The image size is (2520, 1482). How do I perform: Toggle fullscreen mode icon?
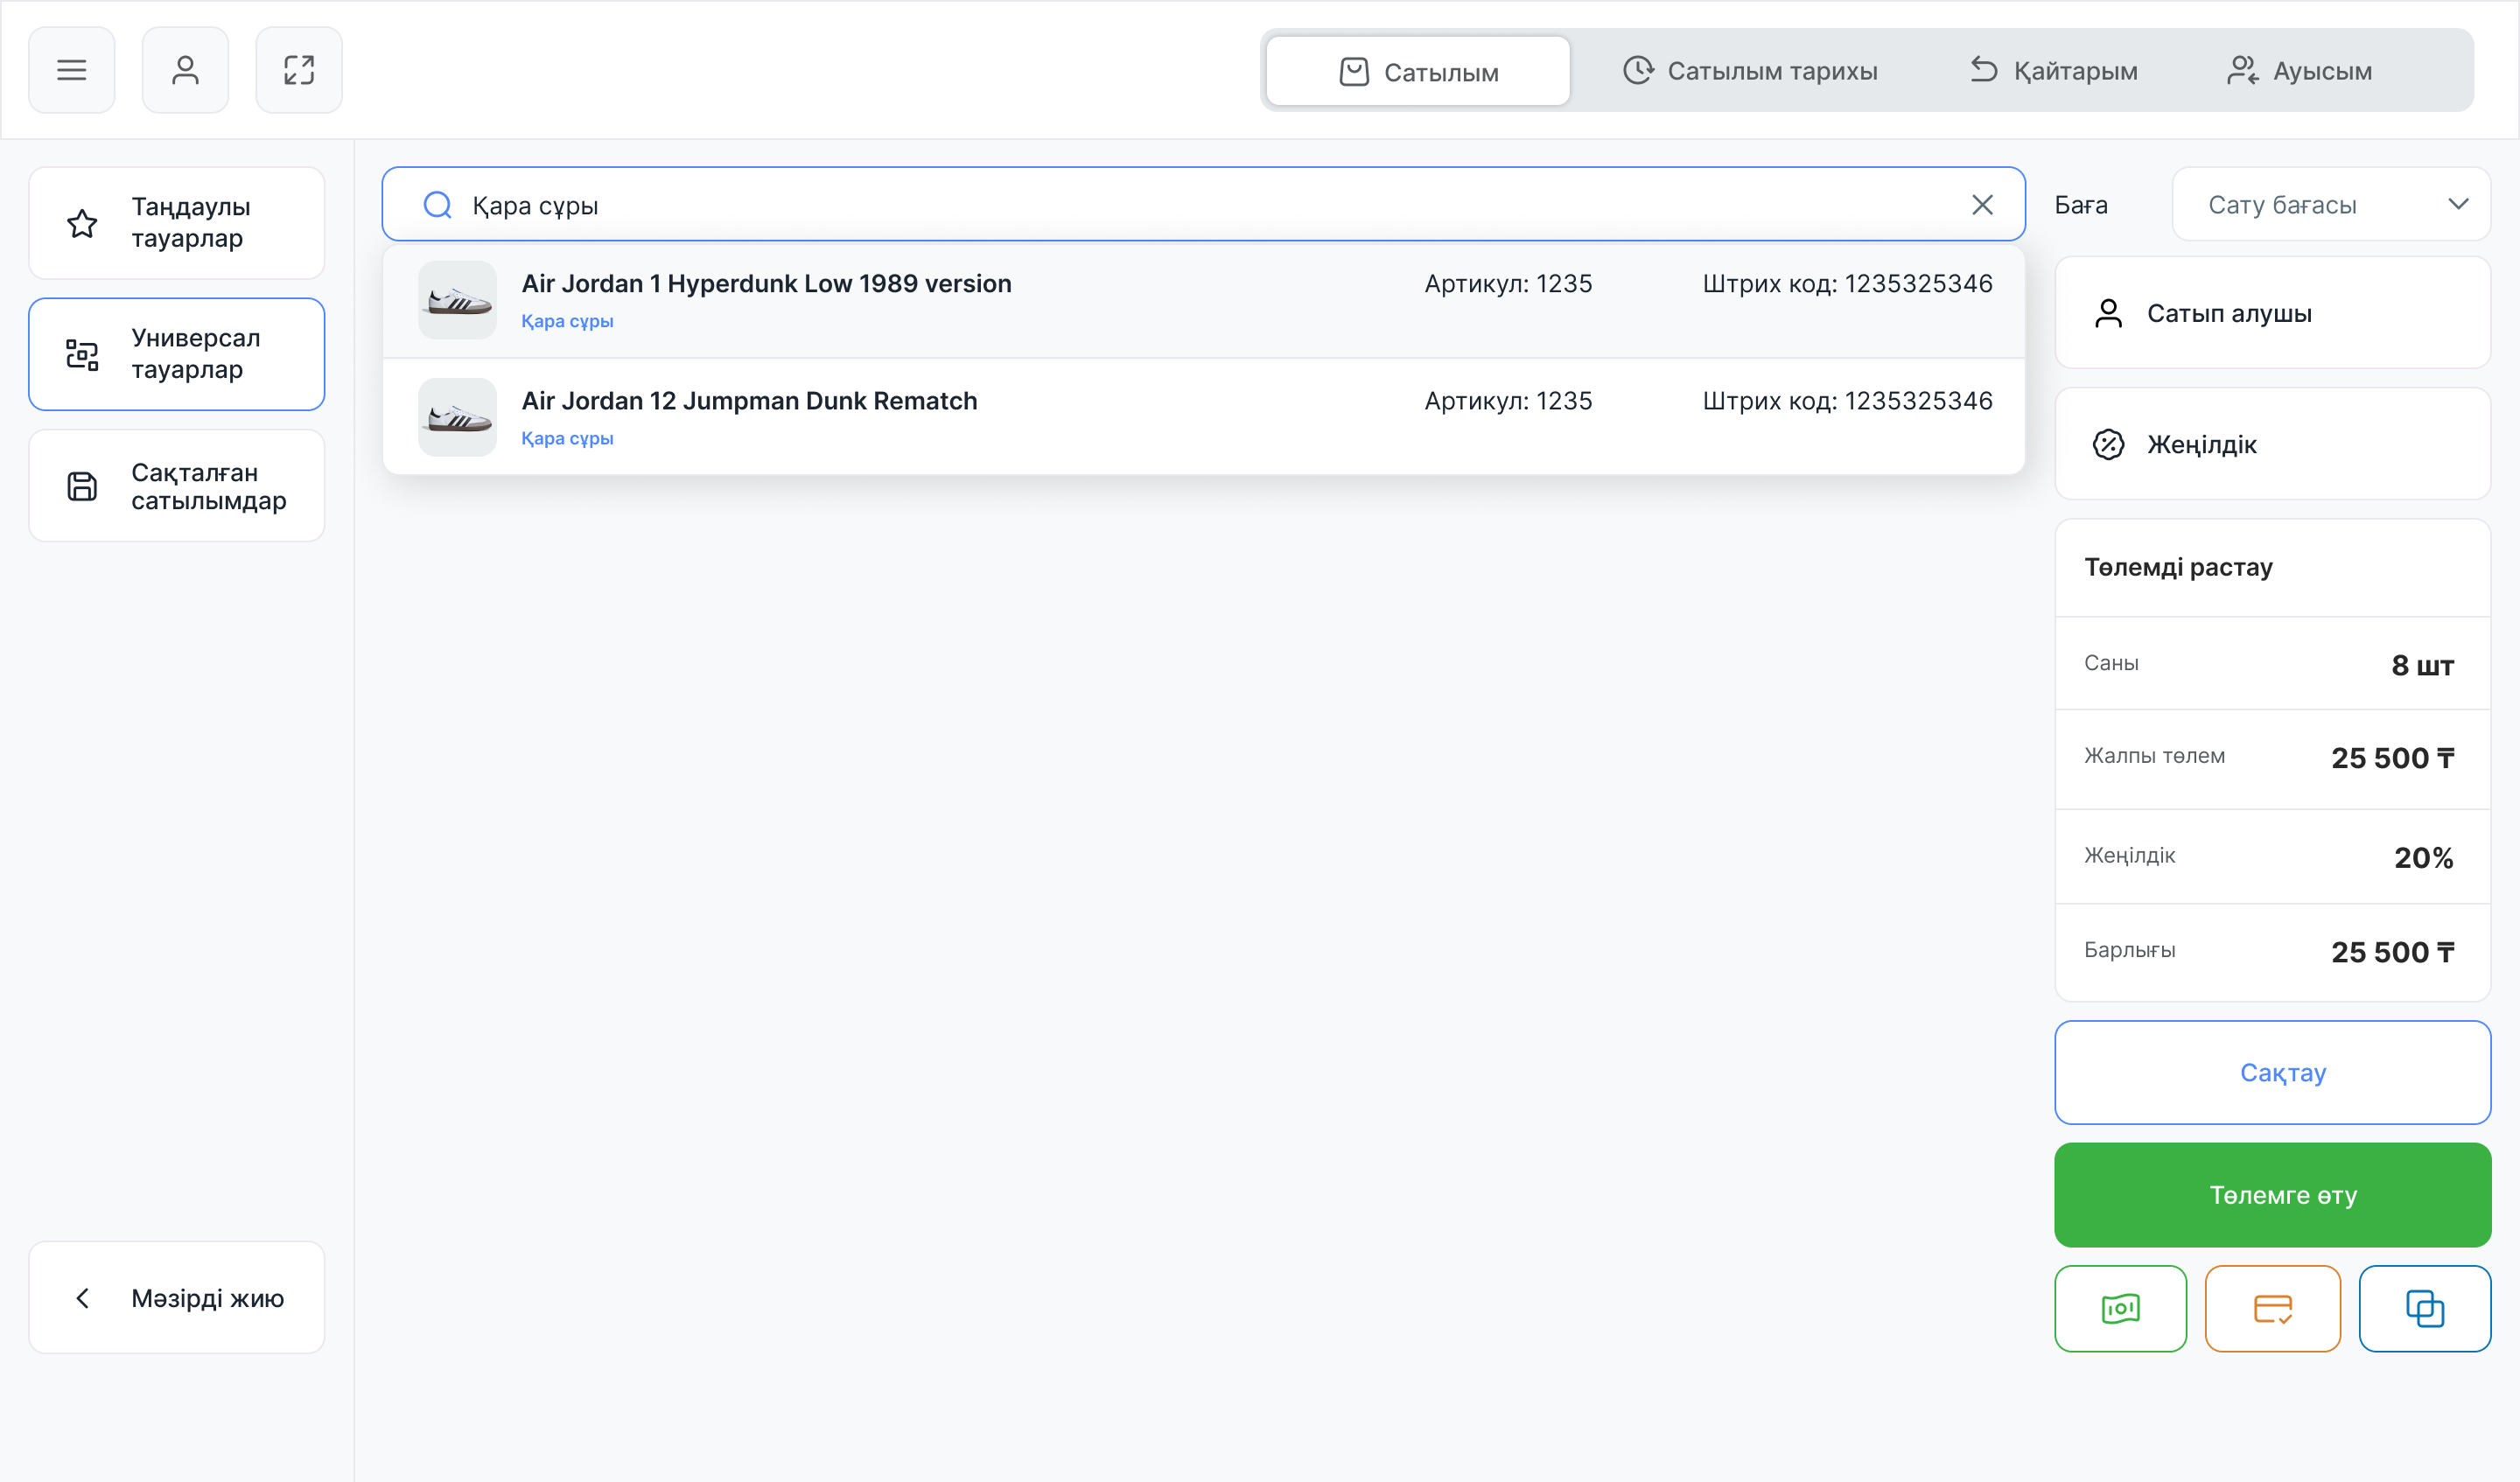[299, 70]
